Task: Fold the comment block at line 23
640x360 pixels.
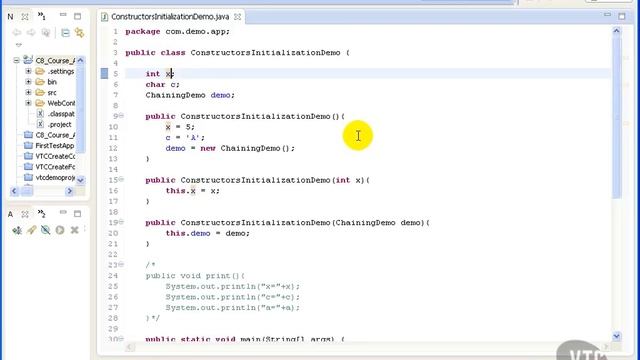Action: (121, 264)
